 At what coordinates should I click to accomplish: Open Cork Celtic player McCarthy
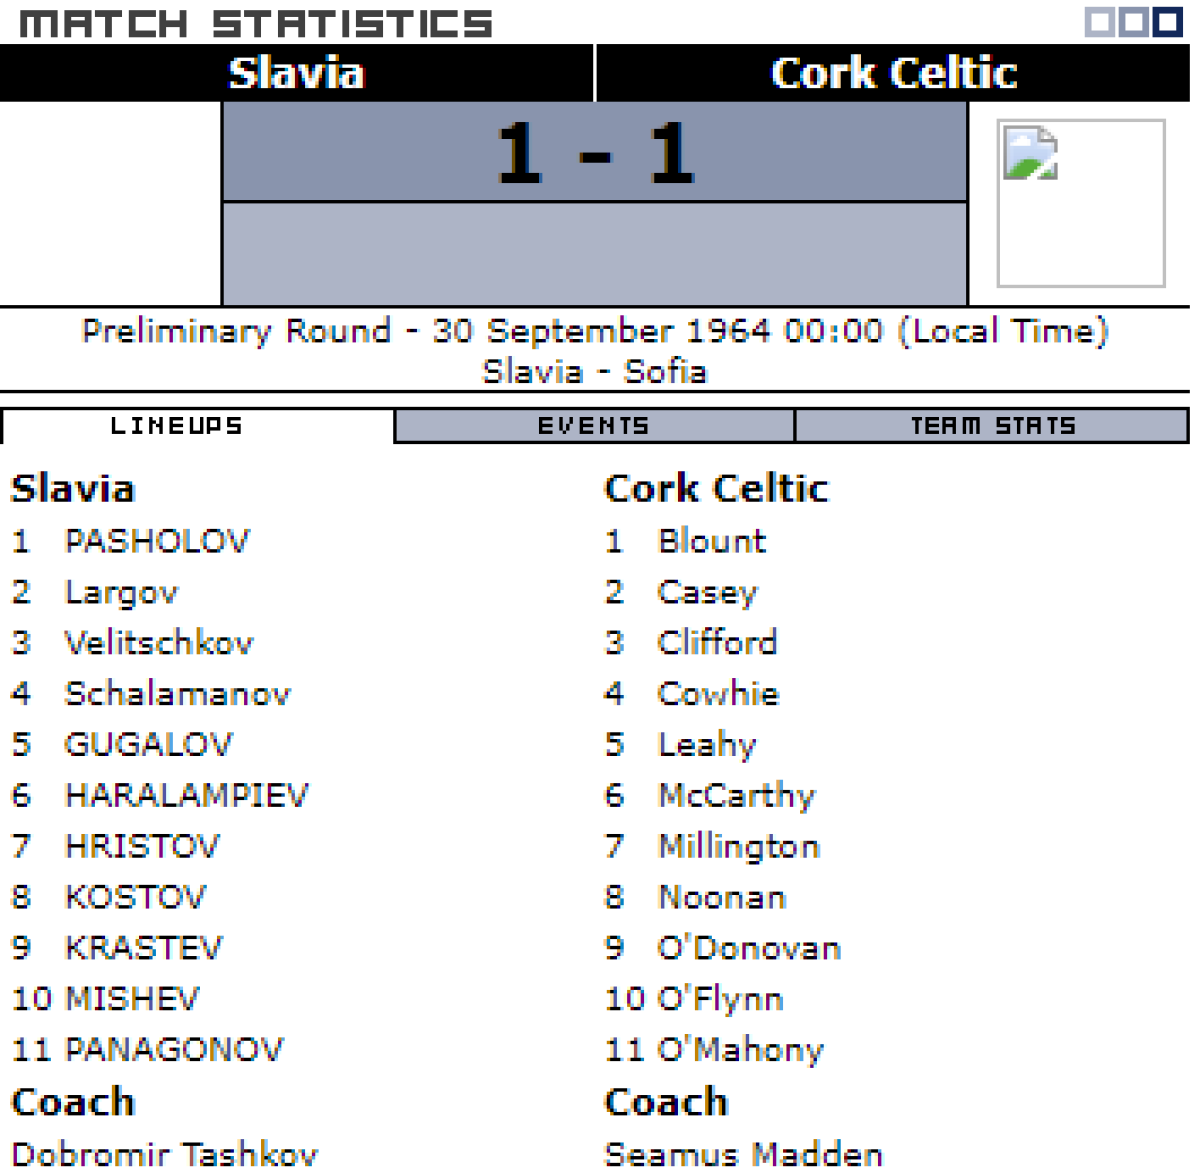pyautogui.click(x=736, y=795)
